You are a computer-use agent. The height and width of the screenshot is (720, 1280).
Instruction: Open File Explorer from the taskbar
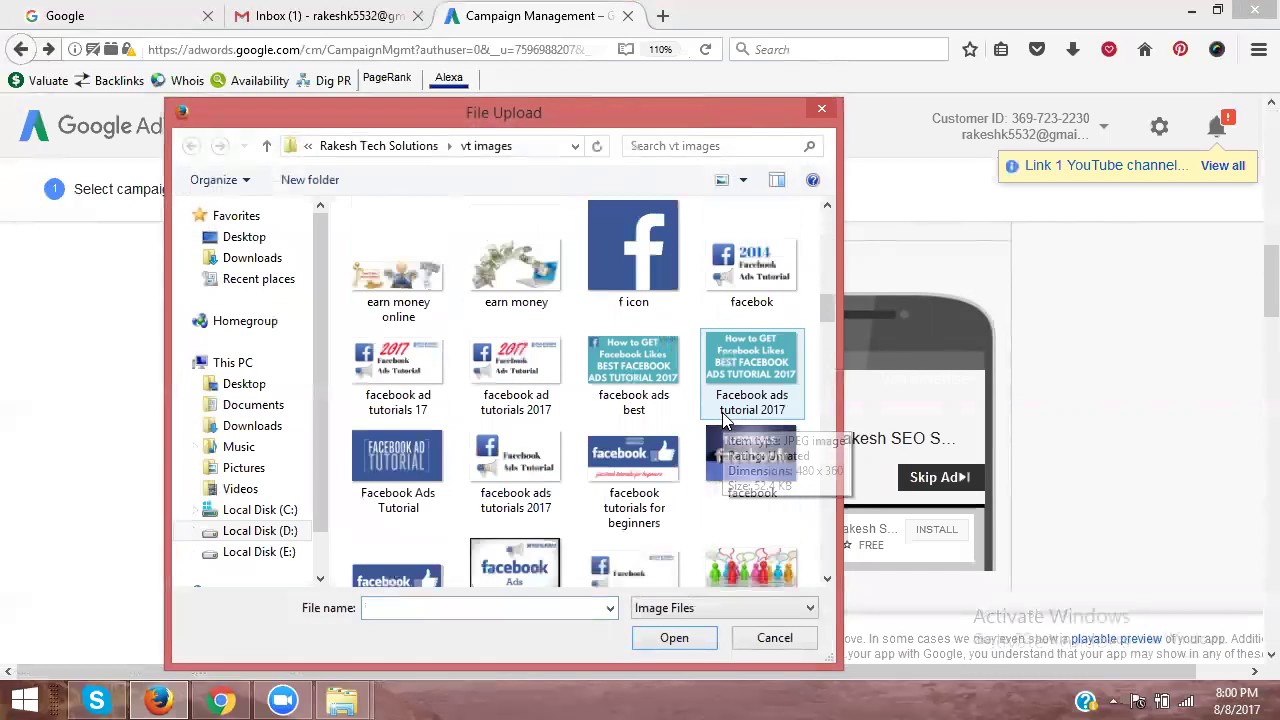coord(341,700)
